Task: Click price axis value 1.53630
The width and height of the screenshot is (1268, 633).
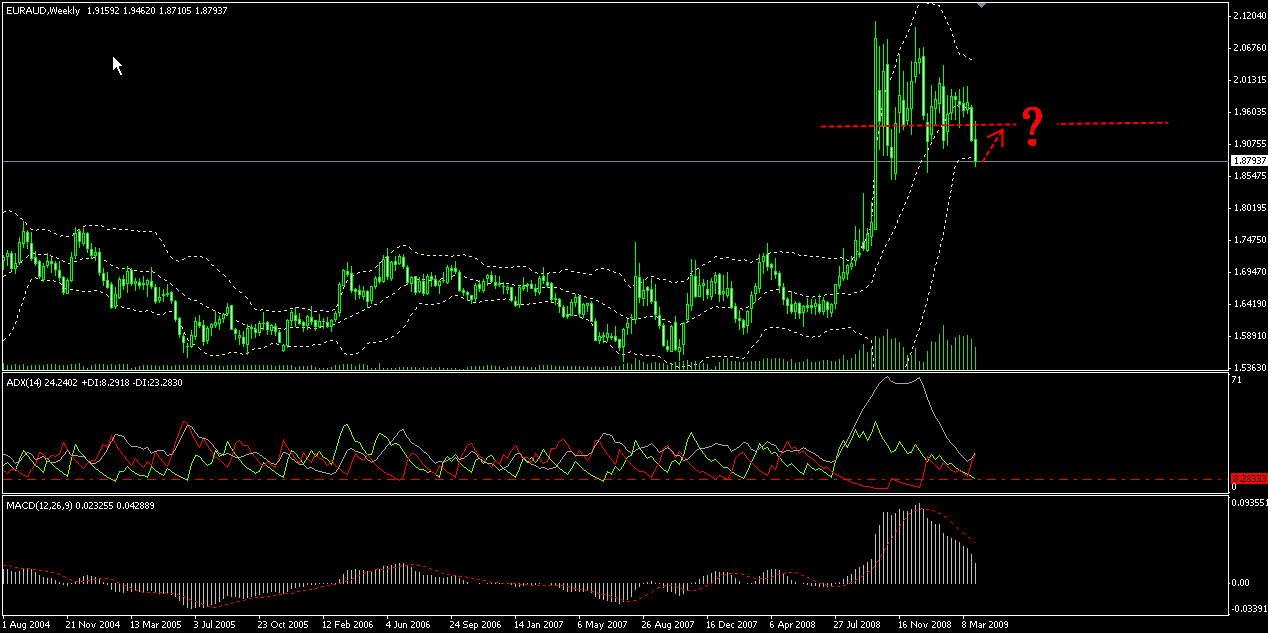Action: tap(1249, 368)
